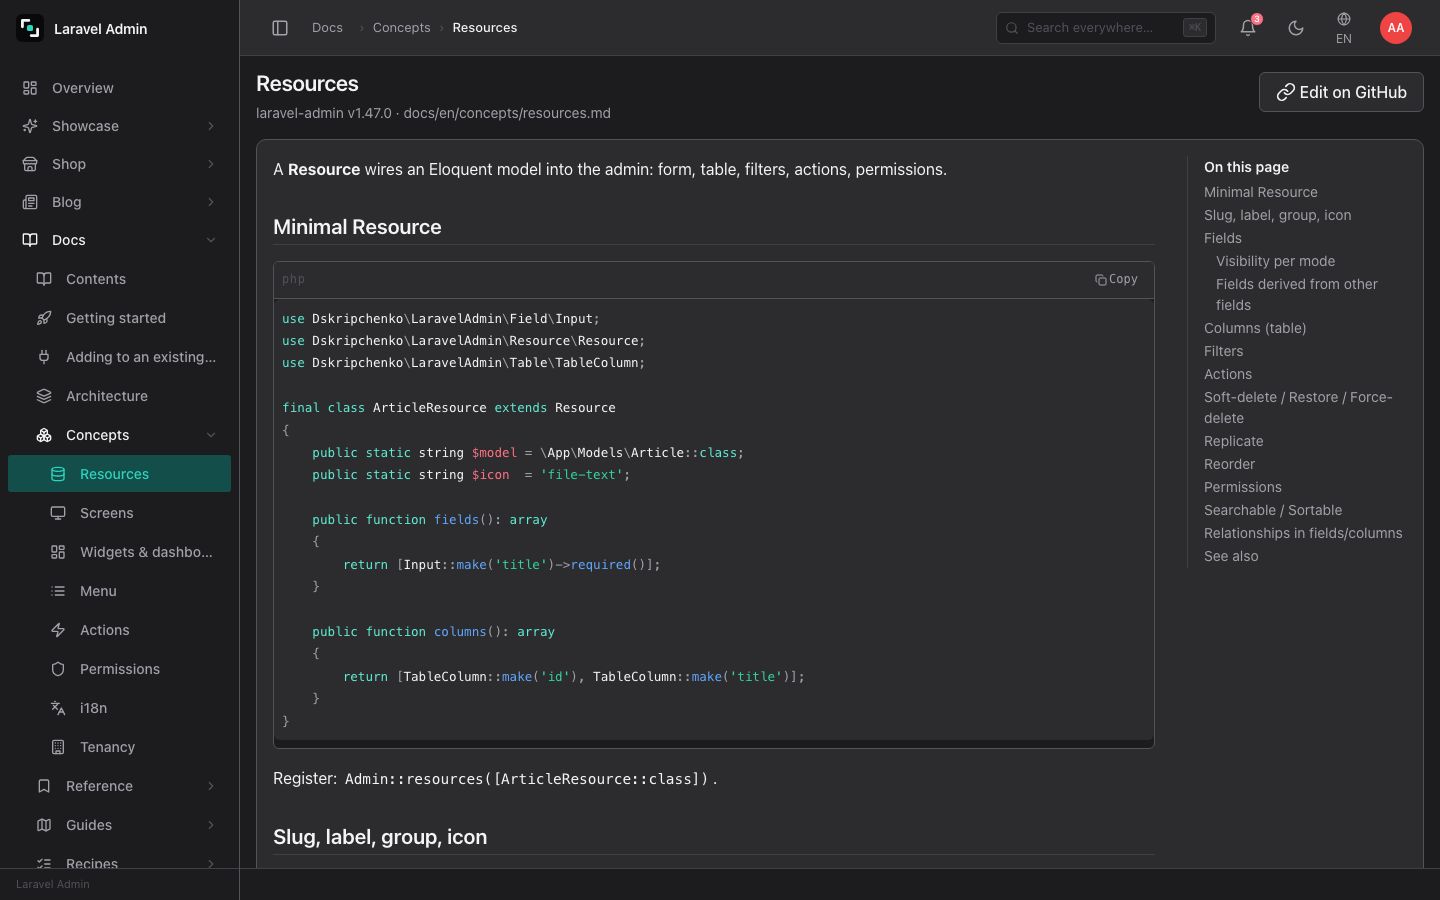The height and width of the screenshot is (900, 1440).
Task: Click the Permissions shield icon
Action: (58, 669)
